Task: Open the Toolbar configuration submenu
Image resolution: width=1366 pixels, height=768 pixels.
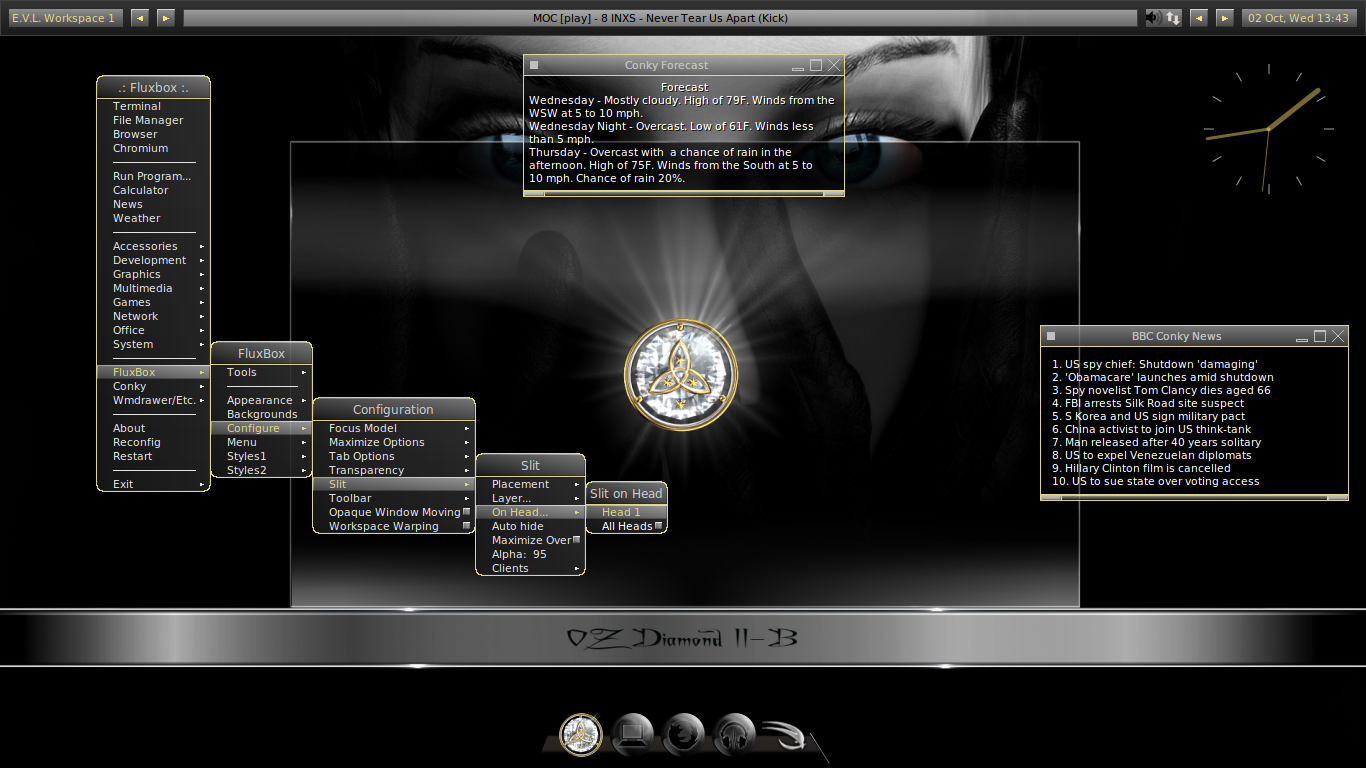Action: click(394, 498)
